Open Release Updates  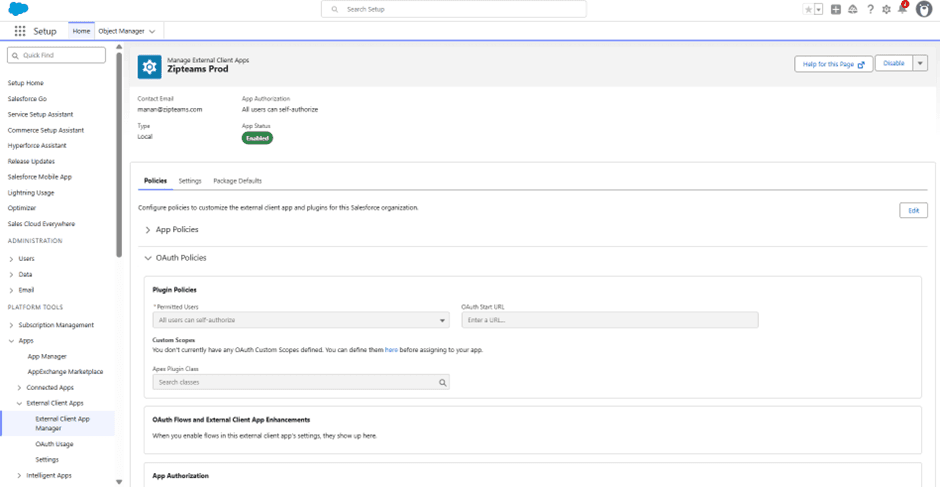click(x=31, y=161)
